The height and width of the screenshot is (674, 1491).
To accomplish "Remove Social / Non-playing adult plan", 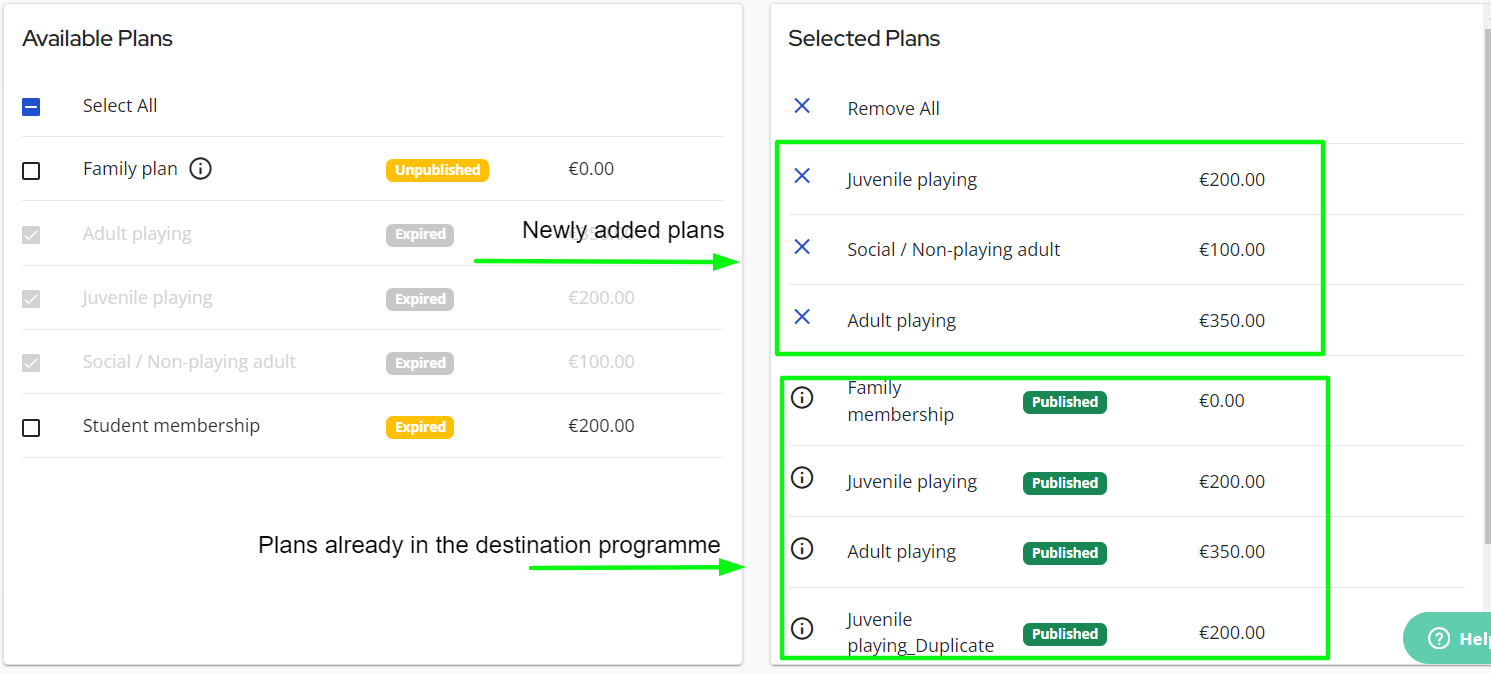I will [802, 246].
